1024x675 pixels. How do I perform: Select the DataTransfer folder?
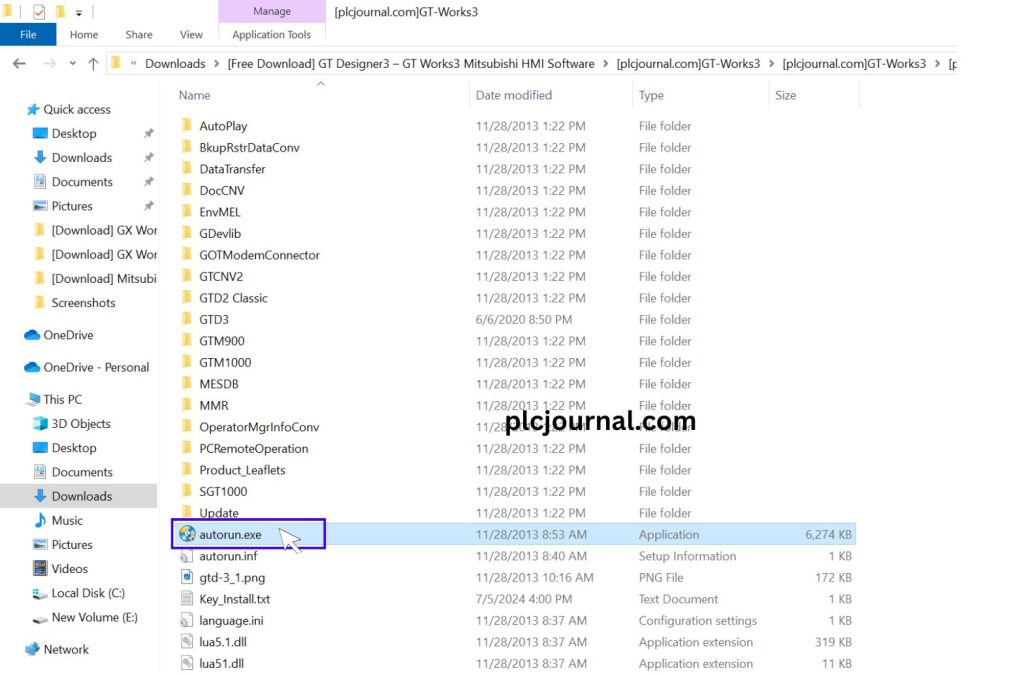[x=232, y=169]
